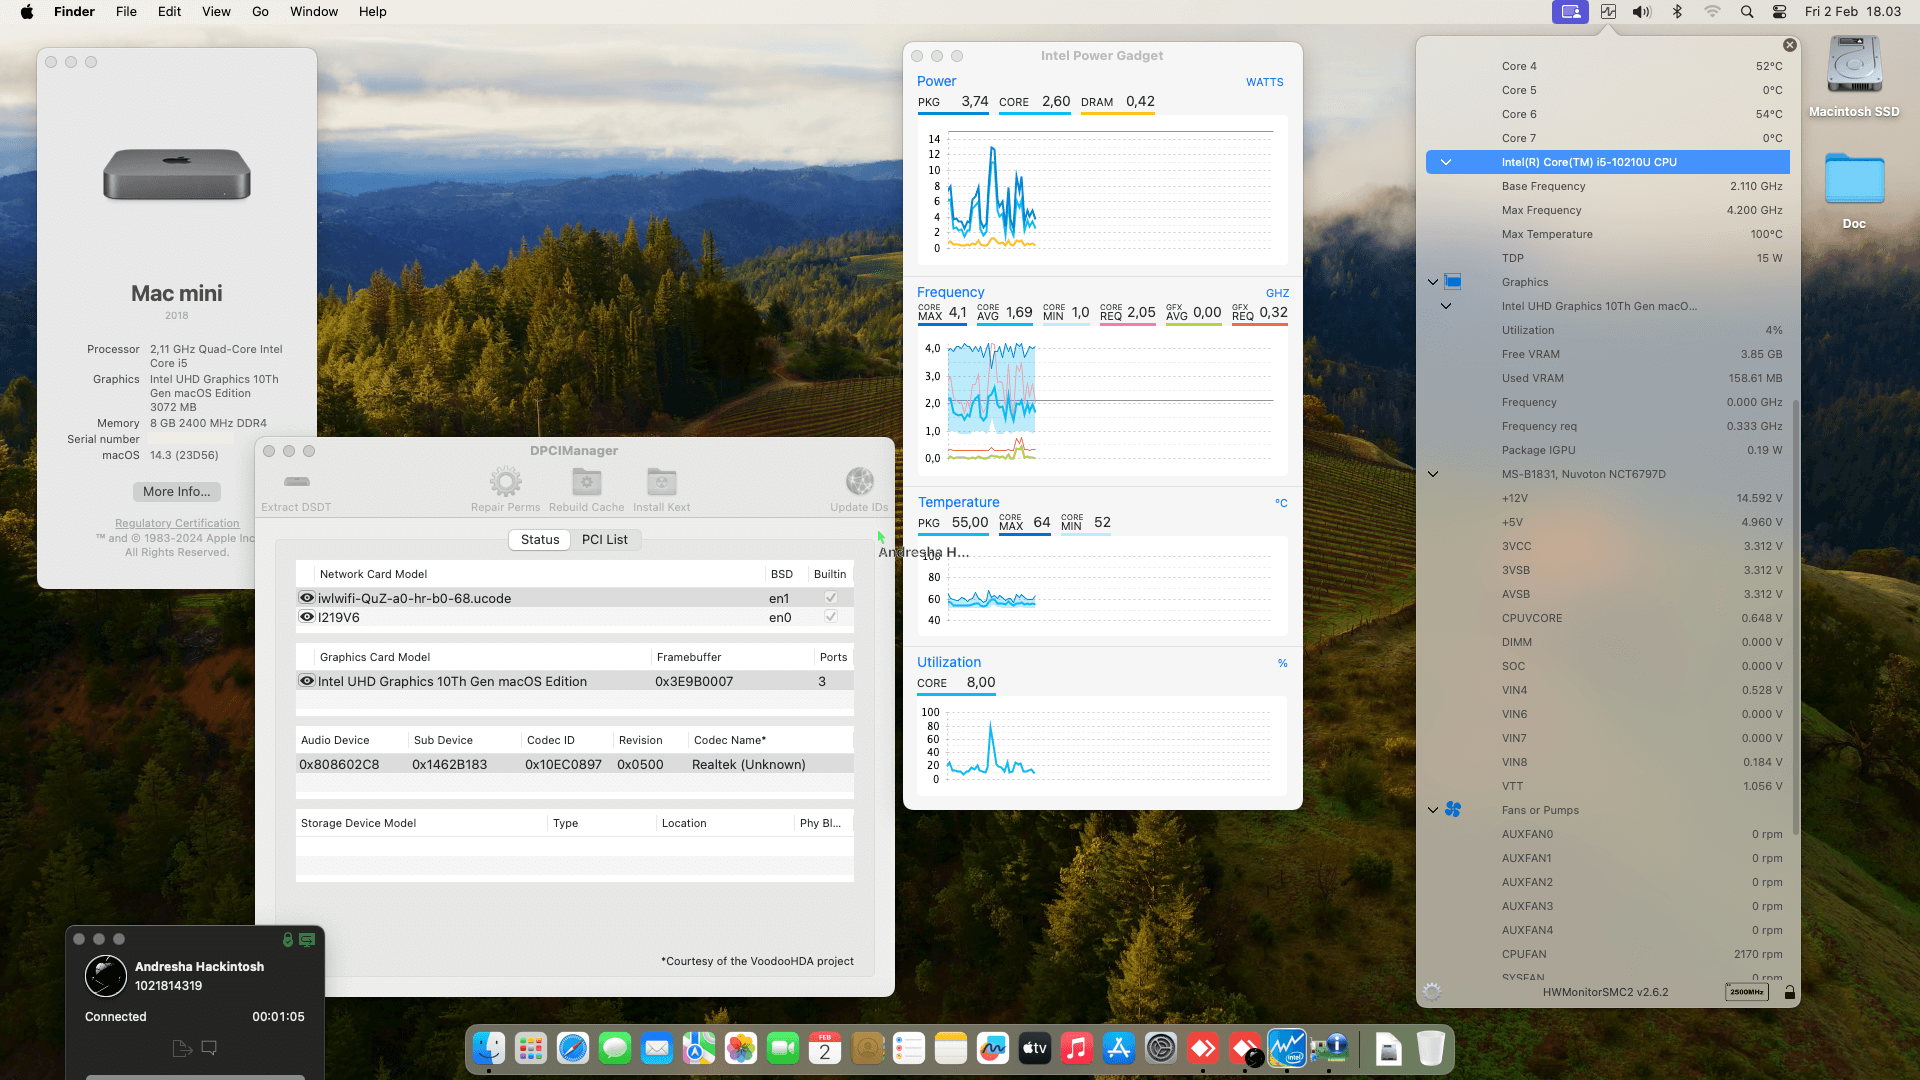Screen dimensions: 1920x1080
Task: Collapse the Intel Core i5-10210U CPU section
Action: pyautogui.click(x=1445, y=162)
